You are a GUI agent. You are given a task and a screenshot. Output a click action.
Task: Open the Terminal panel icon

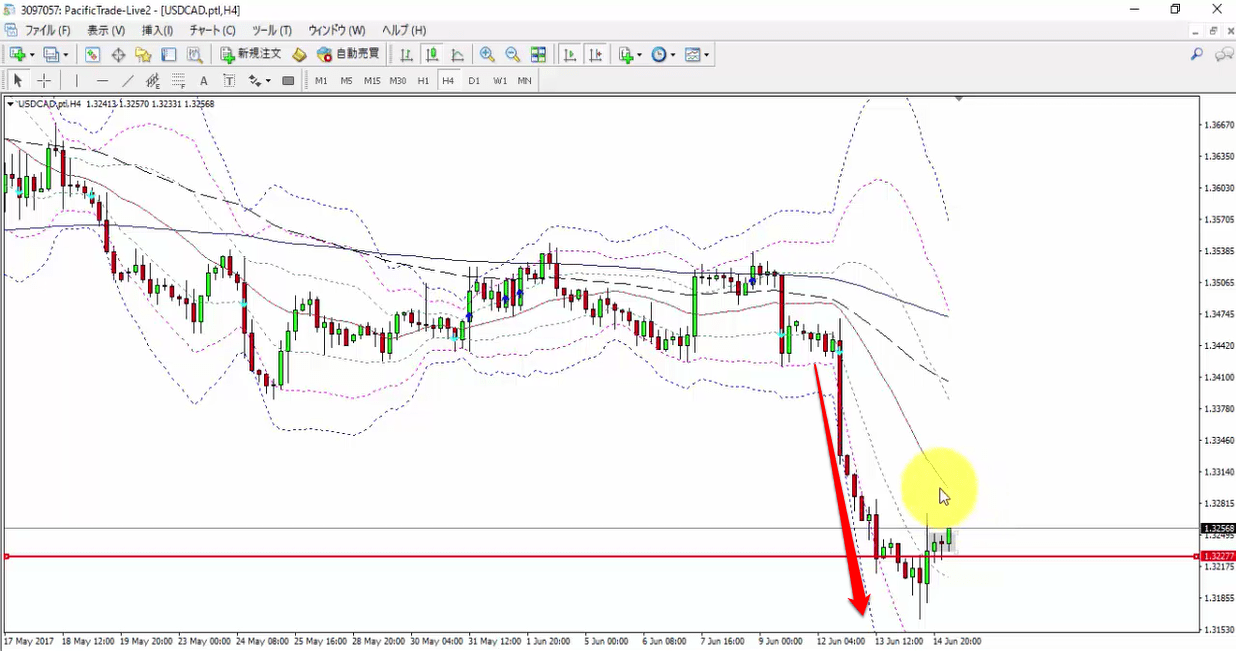coord(169,55)
